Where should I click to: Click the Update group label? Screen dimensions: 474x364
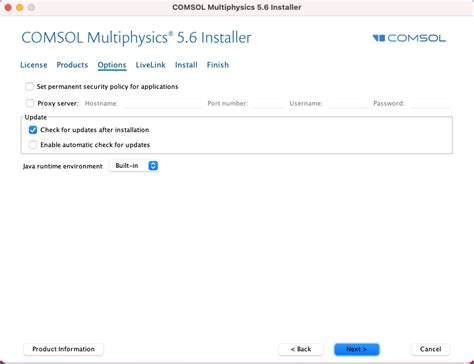(36, 117)
